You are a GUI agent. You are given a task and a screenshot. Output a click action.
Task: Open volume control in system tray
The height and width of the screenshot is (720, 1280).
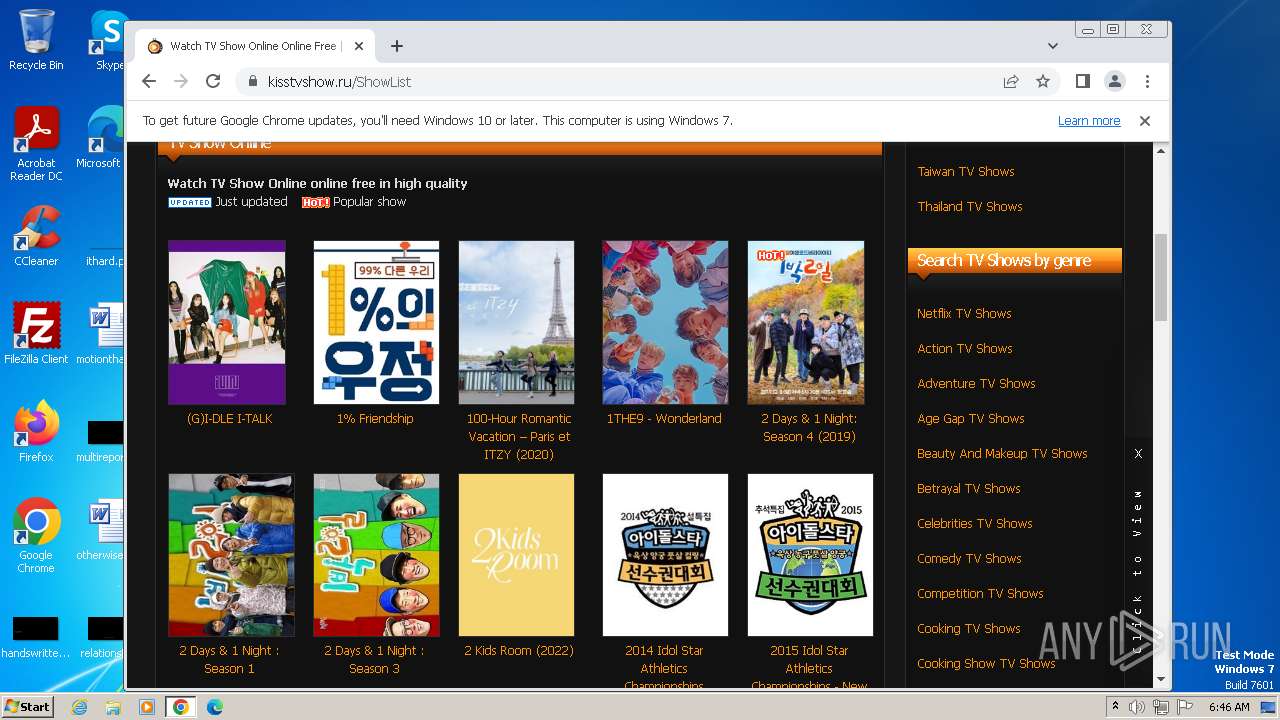coord(1137,707)
